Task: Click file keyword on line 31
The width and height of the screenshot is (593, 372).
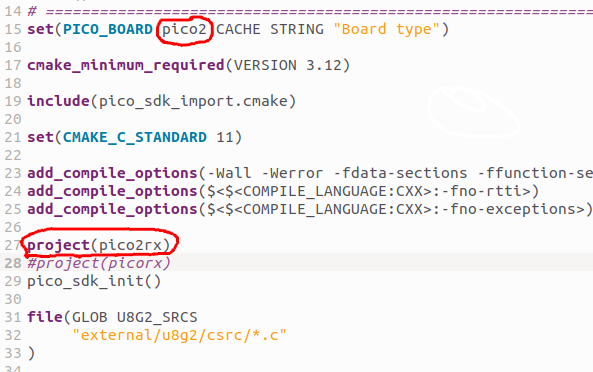Action: coord(45,317)
